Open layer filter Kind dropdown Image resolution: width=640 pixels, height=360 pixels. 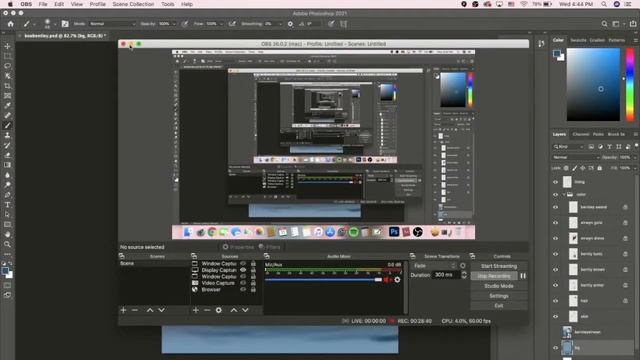click(x=569, y=147)
